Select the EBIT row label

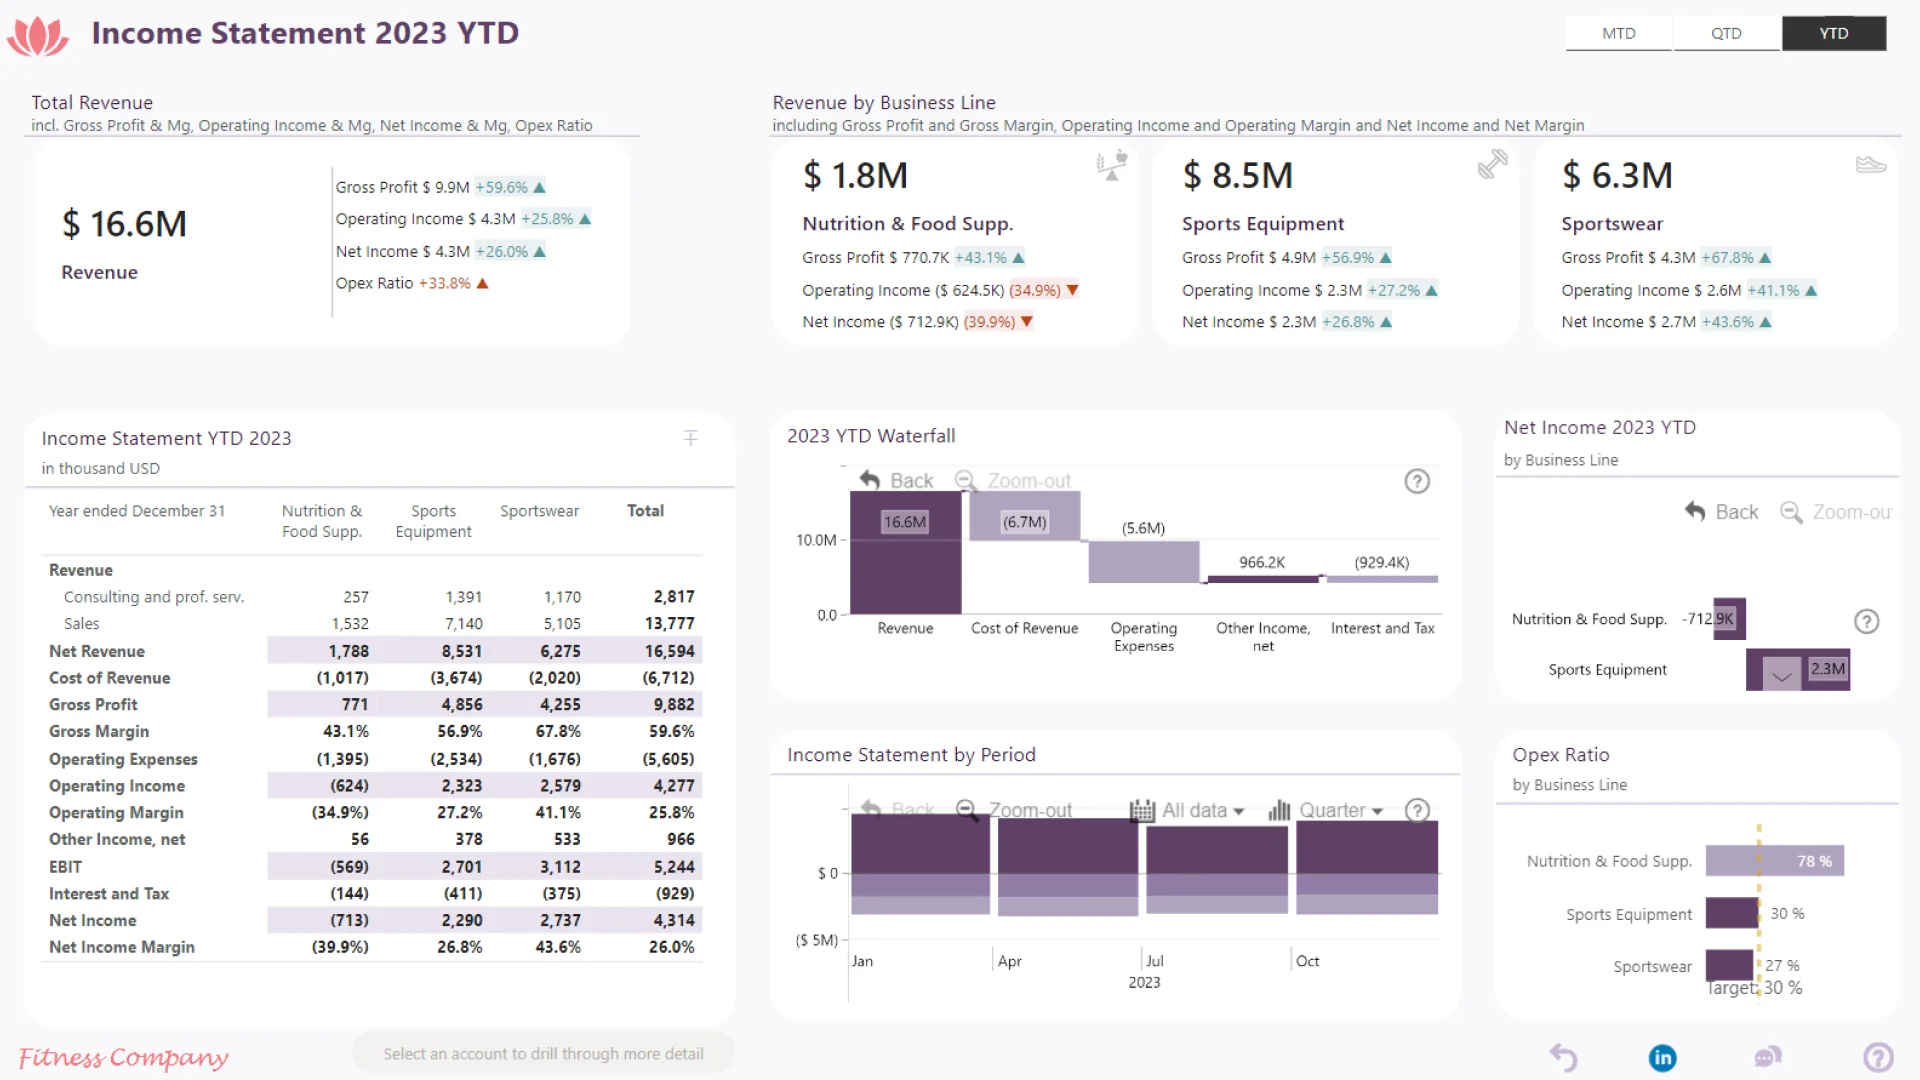pyautogui.click(x=65, y=867)
